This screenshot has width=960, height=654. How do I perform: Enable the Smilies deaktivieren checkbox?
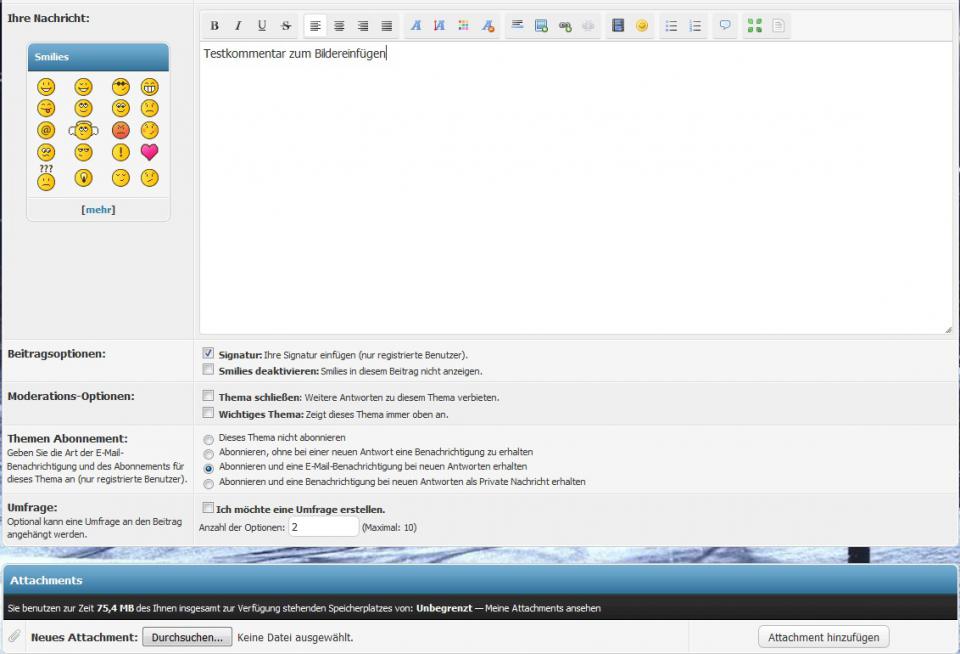click(x=208, y=369)
